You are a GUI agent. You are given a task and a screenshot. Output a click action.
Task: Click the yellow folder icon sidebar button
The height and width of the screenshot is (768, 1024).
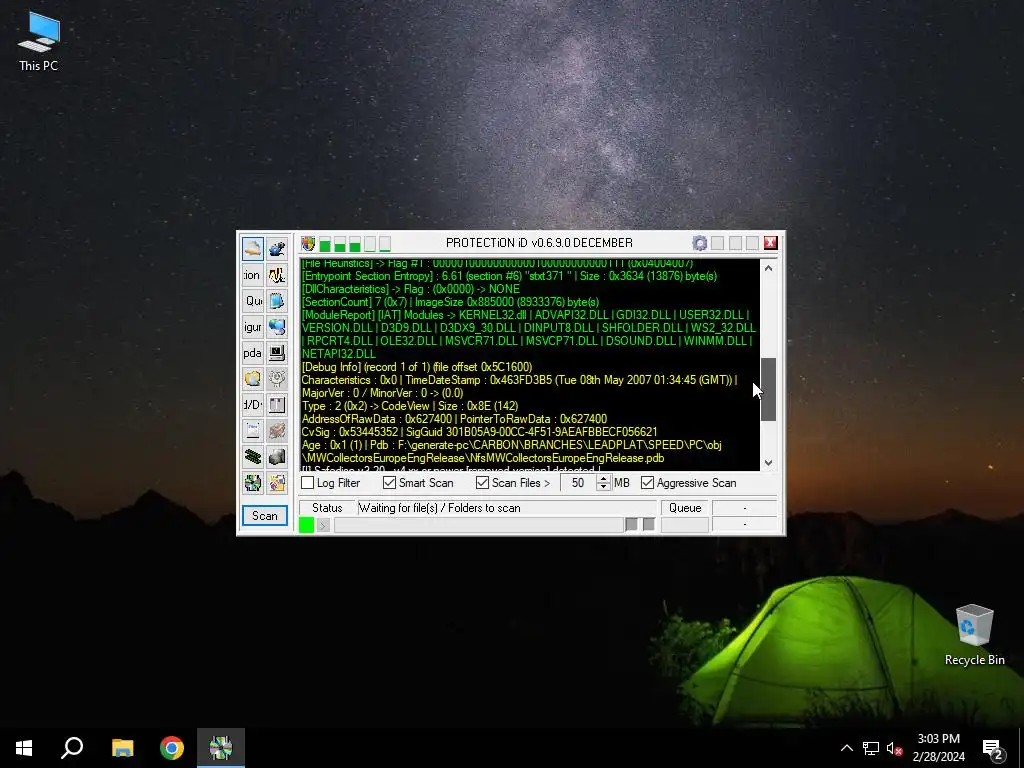click(253, 379)
